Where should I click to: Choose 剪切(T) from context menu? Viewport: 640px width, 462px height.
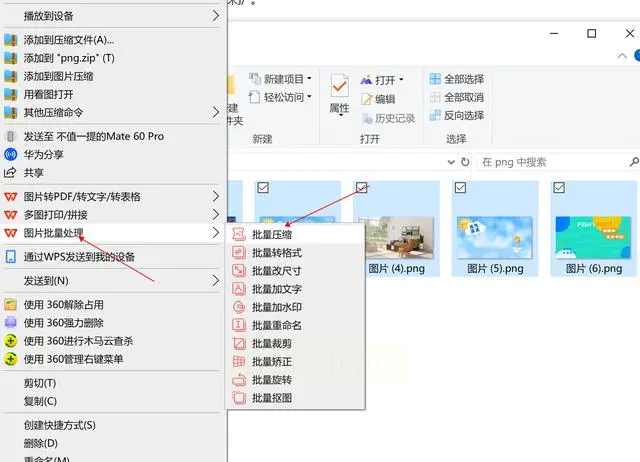[x=40, y=383]
